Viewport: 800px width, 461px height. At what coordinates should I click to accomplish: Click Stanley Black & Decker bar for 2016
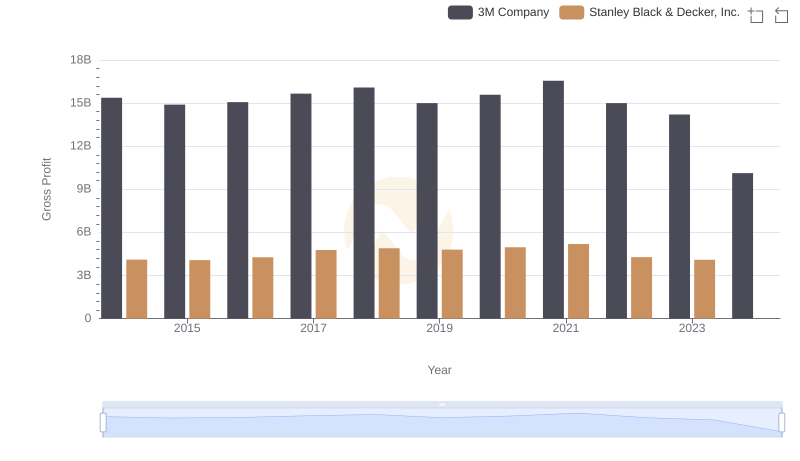click(x=263, y=288)
